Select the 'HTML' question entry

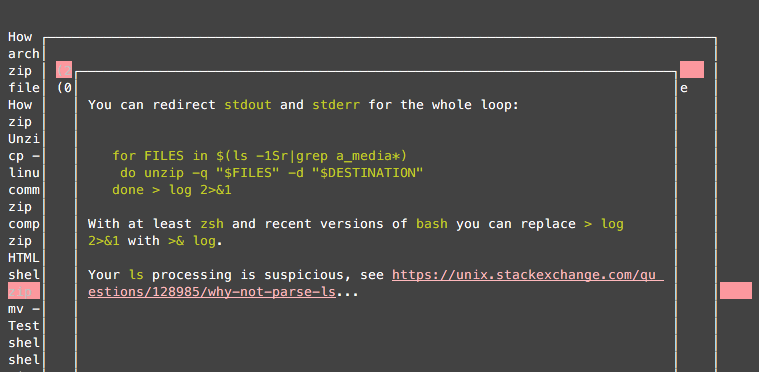(x=23, y=258)
